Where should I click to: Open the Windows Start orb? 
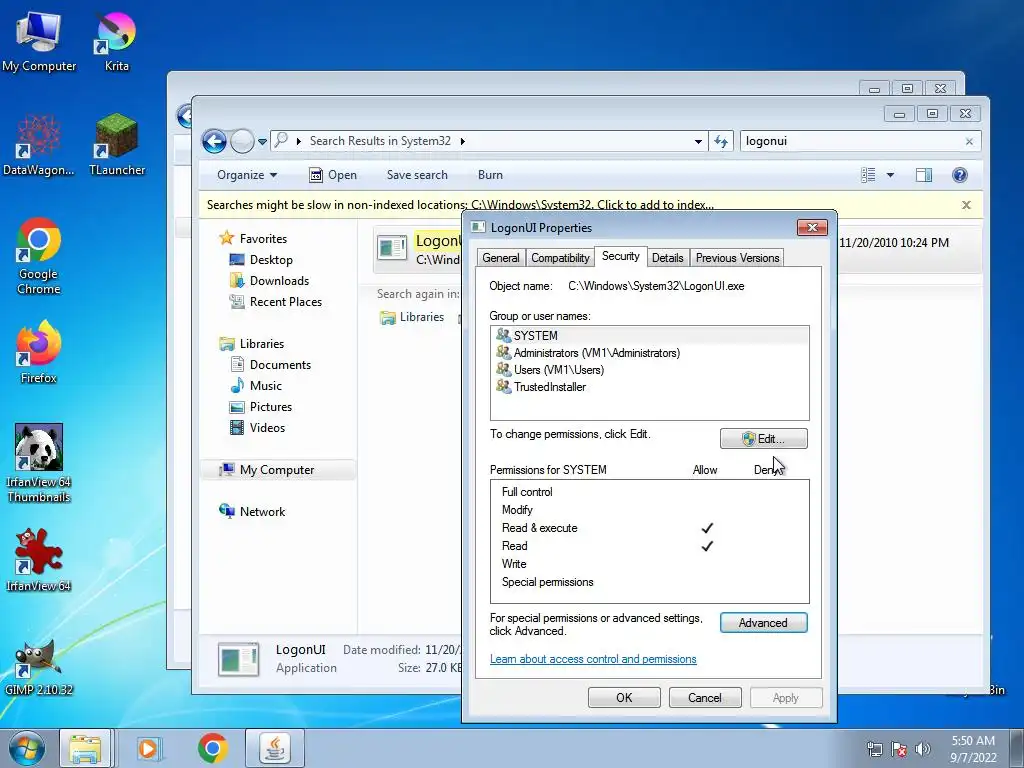[27, 748]
